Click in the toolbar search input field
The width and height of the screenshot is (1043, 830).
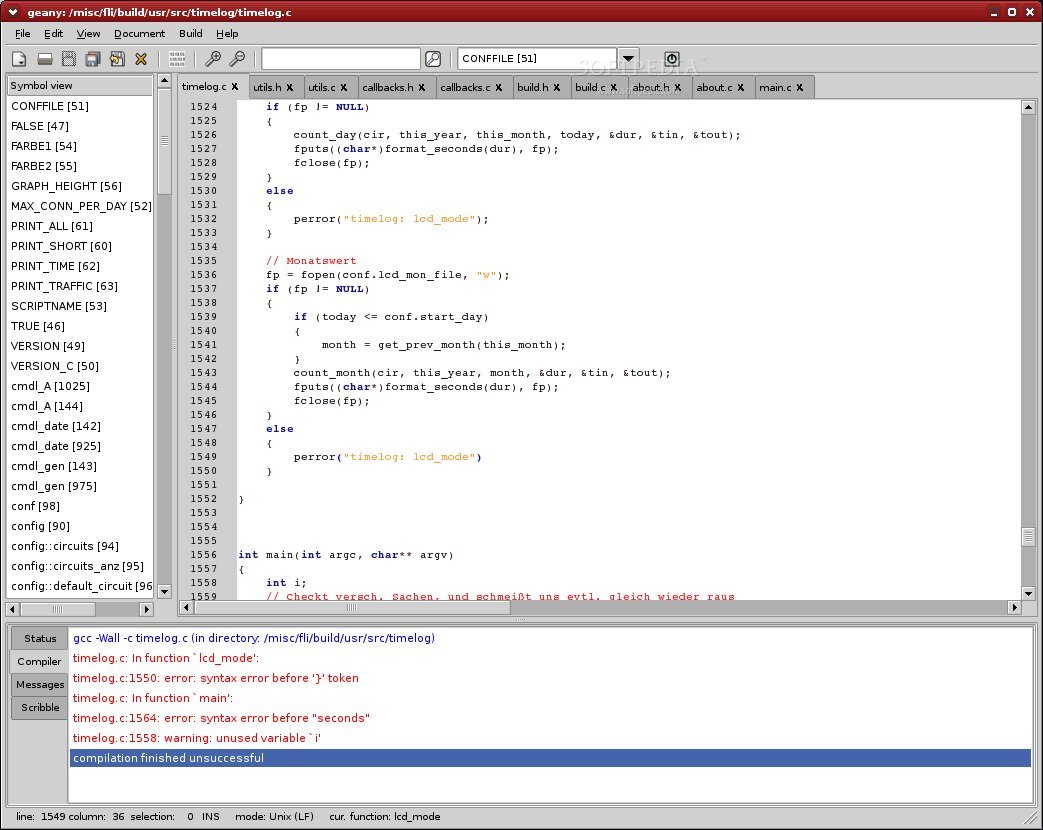tap(341, 59)
